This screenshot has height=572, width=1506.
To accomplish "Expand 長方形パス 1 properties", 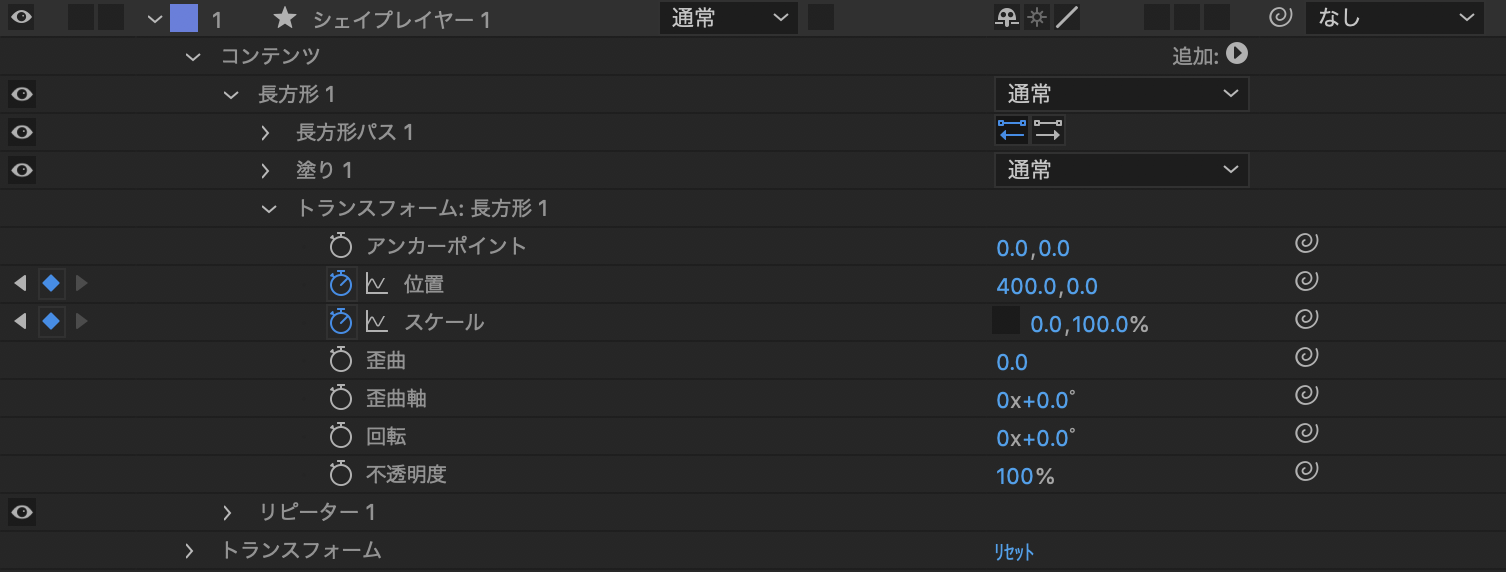I will 266,133.
